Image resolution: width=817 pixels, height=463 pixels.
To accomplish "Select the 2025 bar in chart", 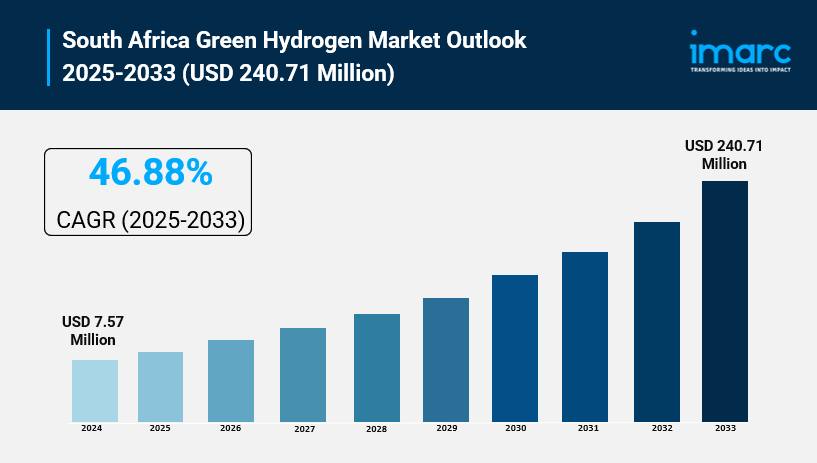I will [160, 386].
